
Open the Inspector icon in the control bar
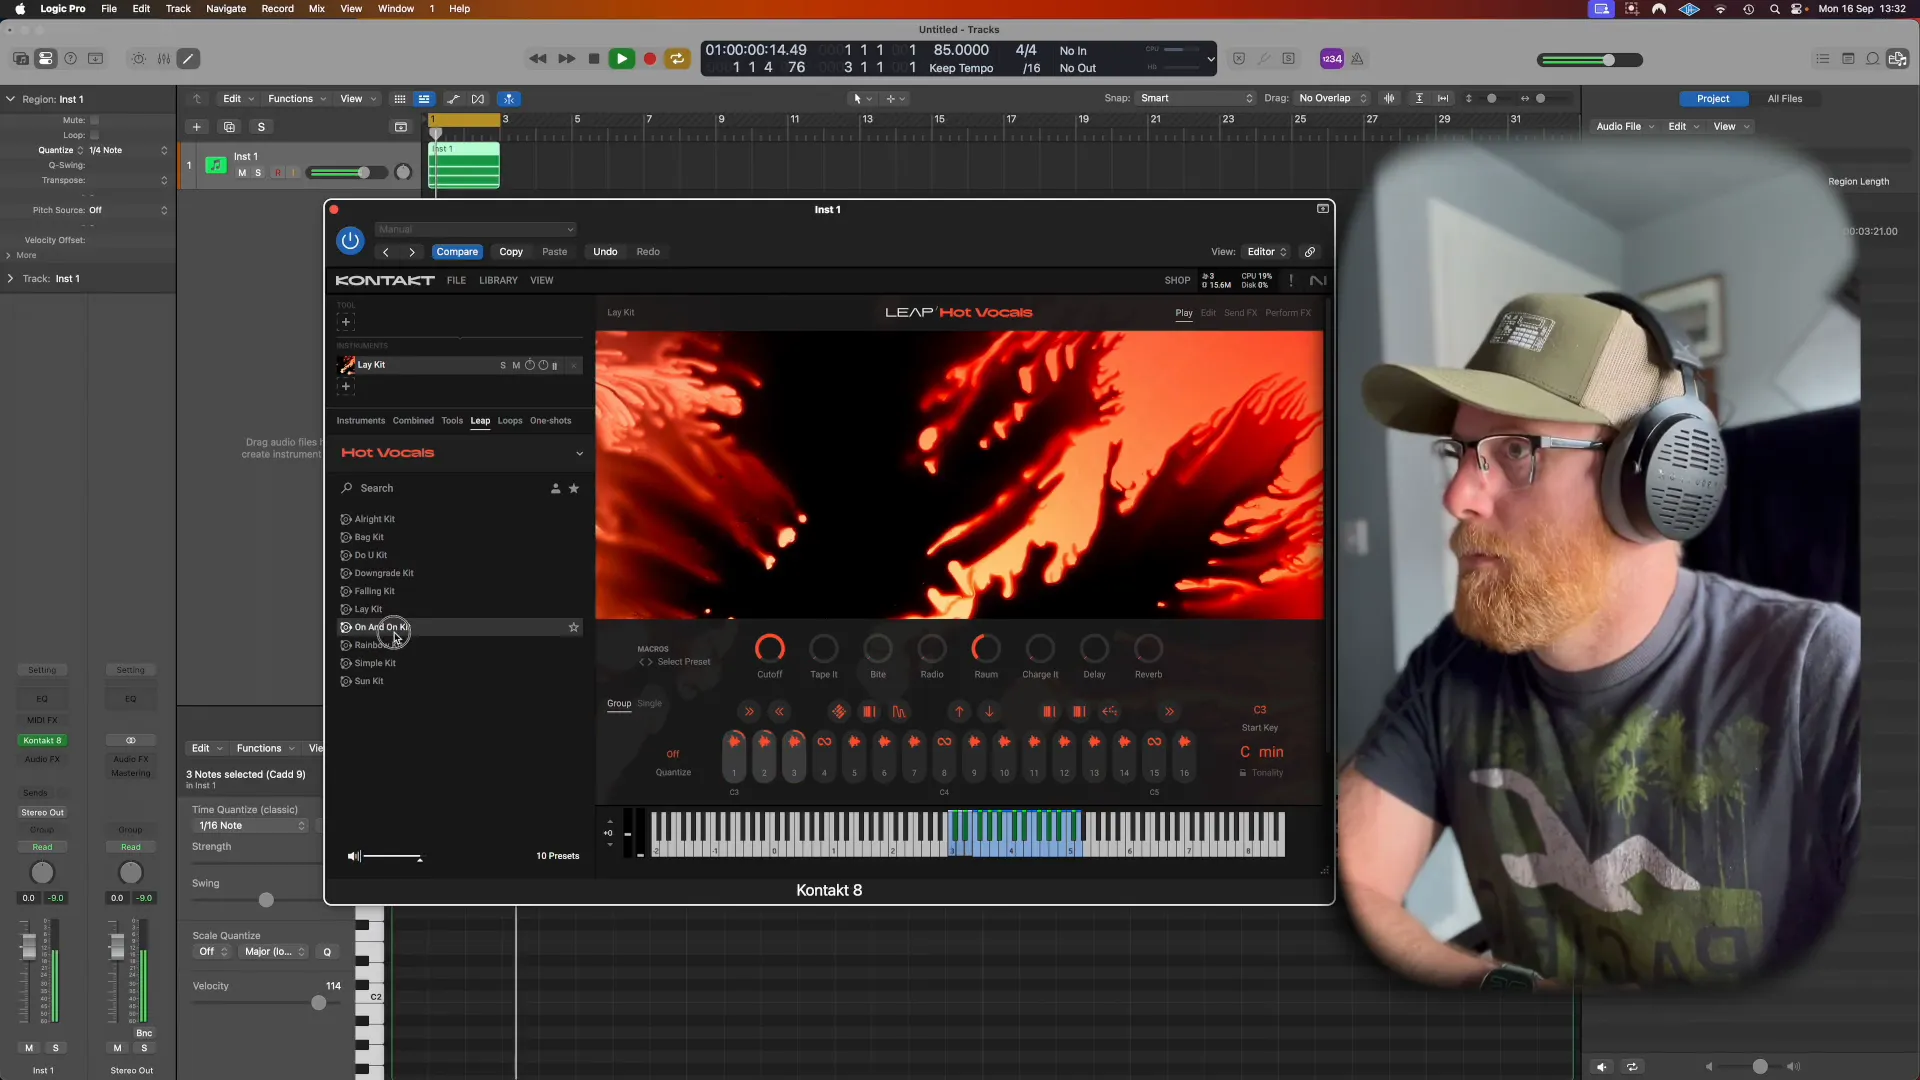pyautogui.click(x=46, y=59)
